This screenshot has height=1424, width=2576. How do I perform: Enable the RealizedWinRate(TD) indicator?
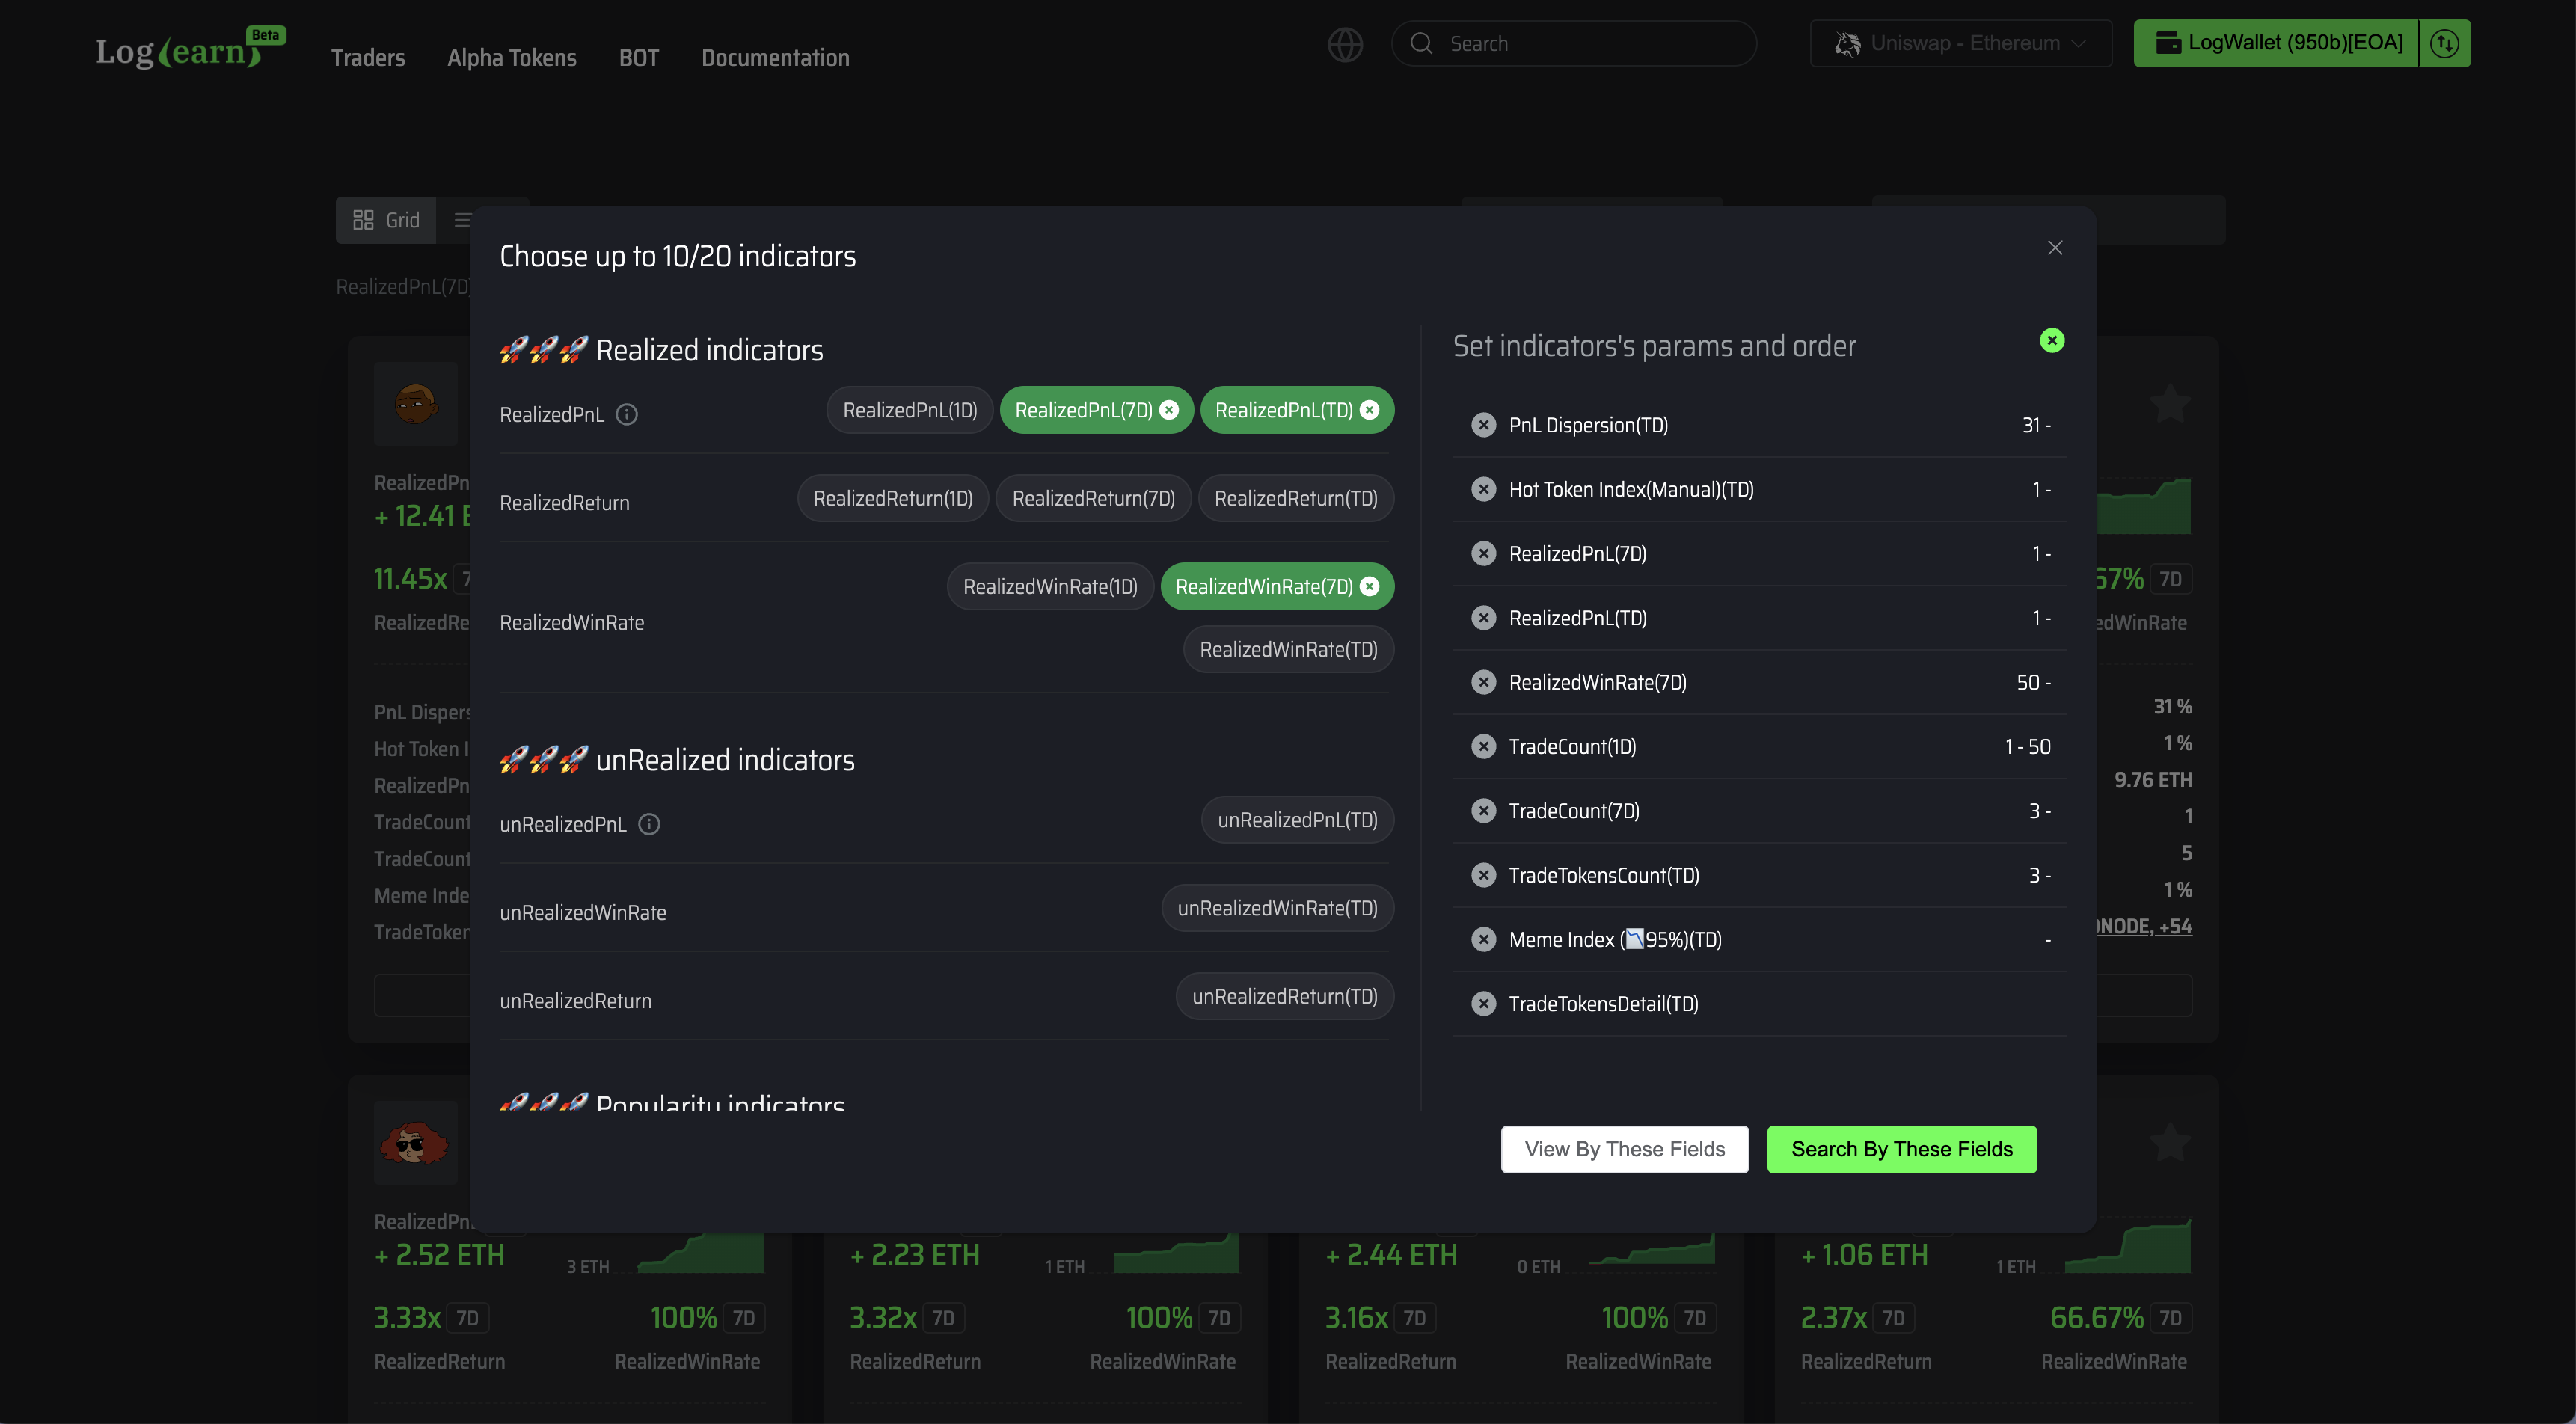(x=1289, y=649)
